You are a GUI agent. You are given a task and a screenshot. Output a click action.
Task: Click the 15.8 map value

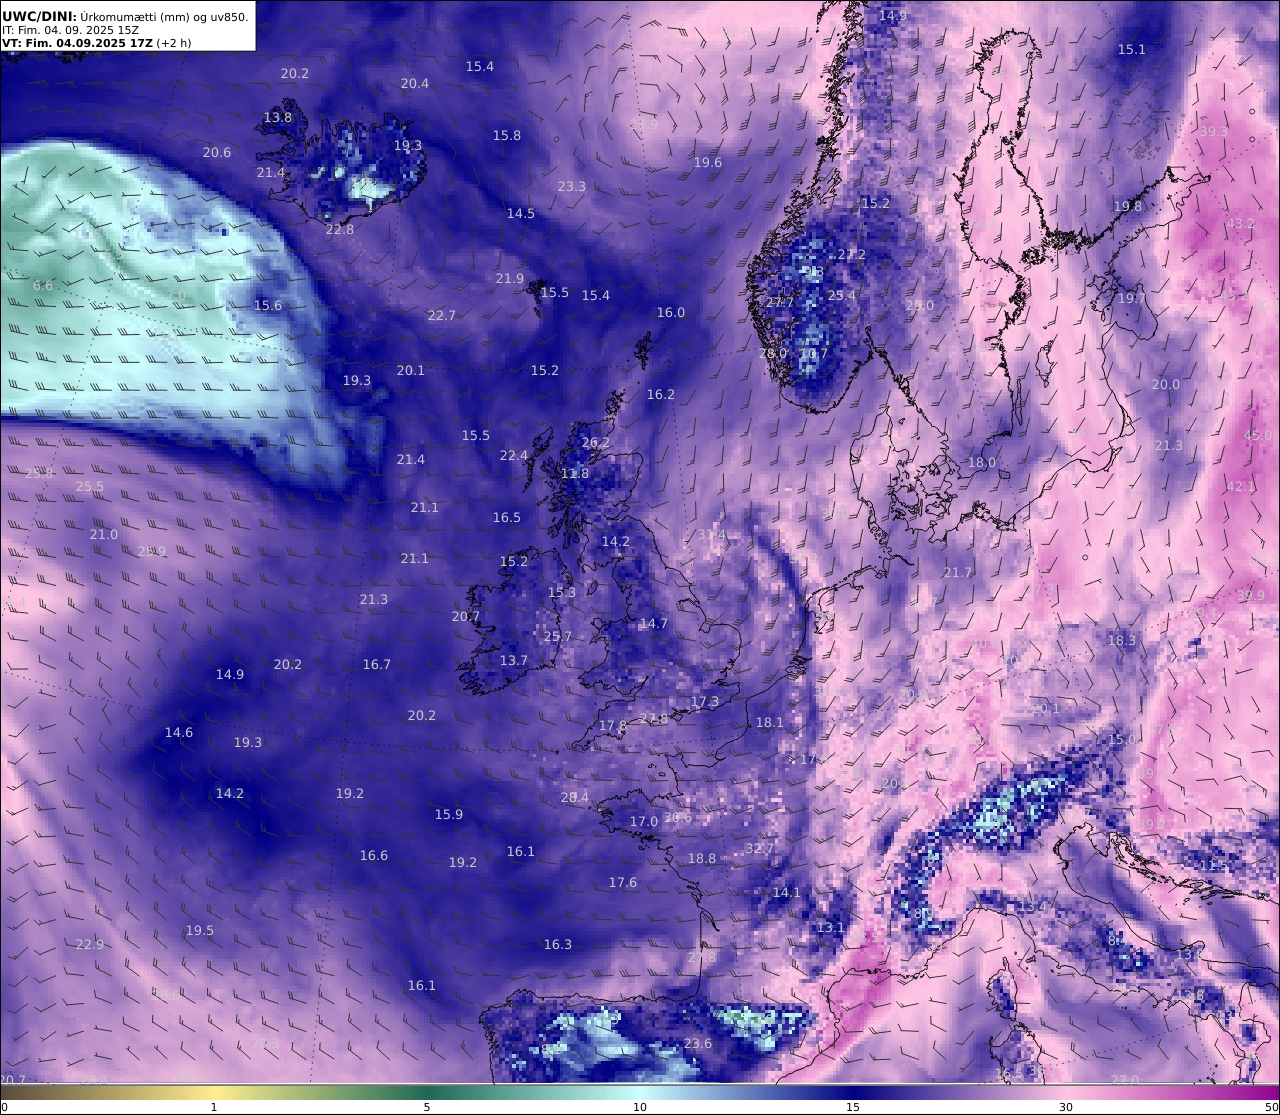point(507,136)
